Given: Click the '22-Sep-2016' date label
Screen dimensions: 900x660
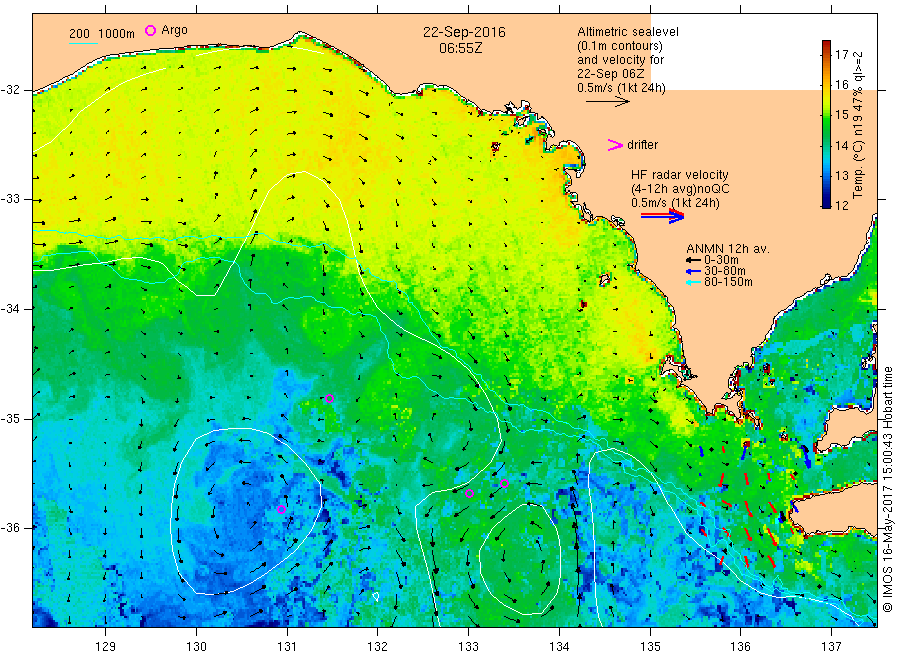Looking at the screenshot, I should point(464,32).
